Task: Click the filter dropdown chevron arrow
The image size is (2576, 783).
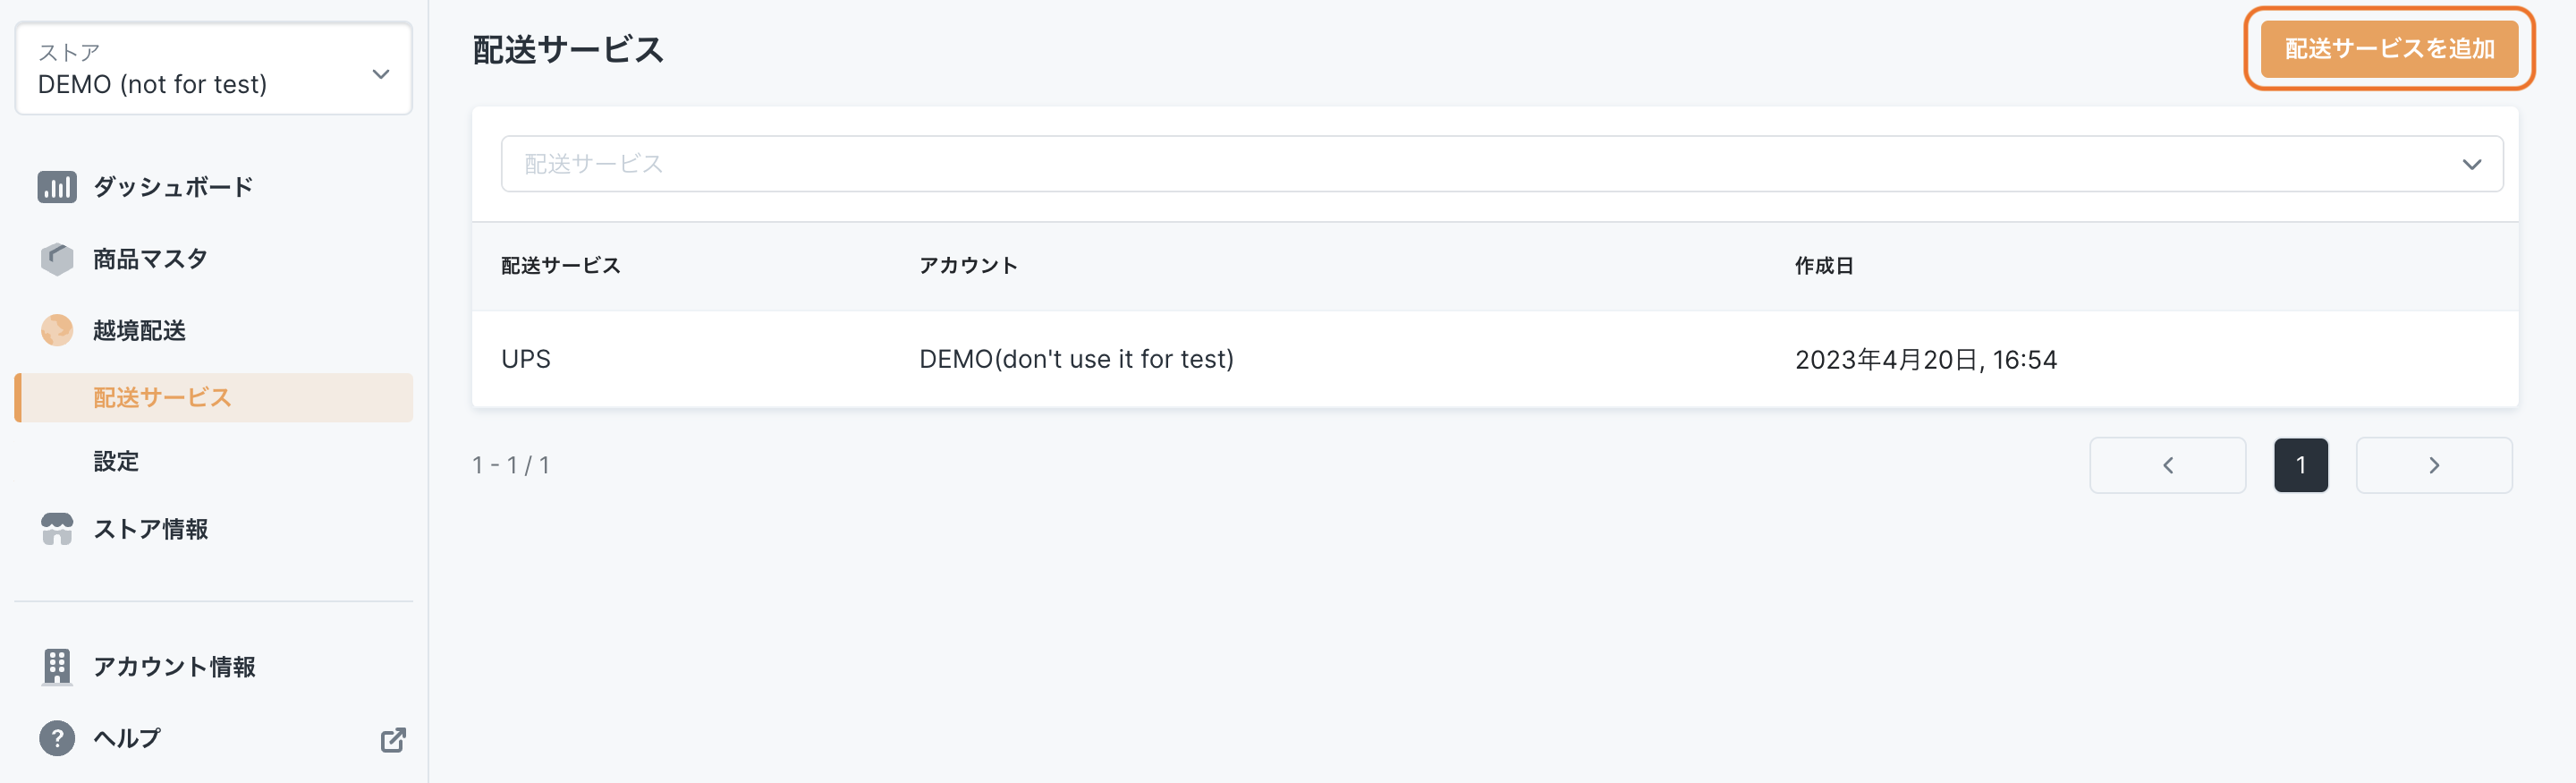Action: tap(2471, 164)
